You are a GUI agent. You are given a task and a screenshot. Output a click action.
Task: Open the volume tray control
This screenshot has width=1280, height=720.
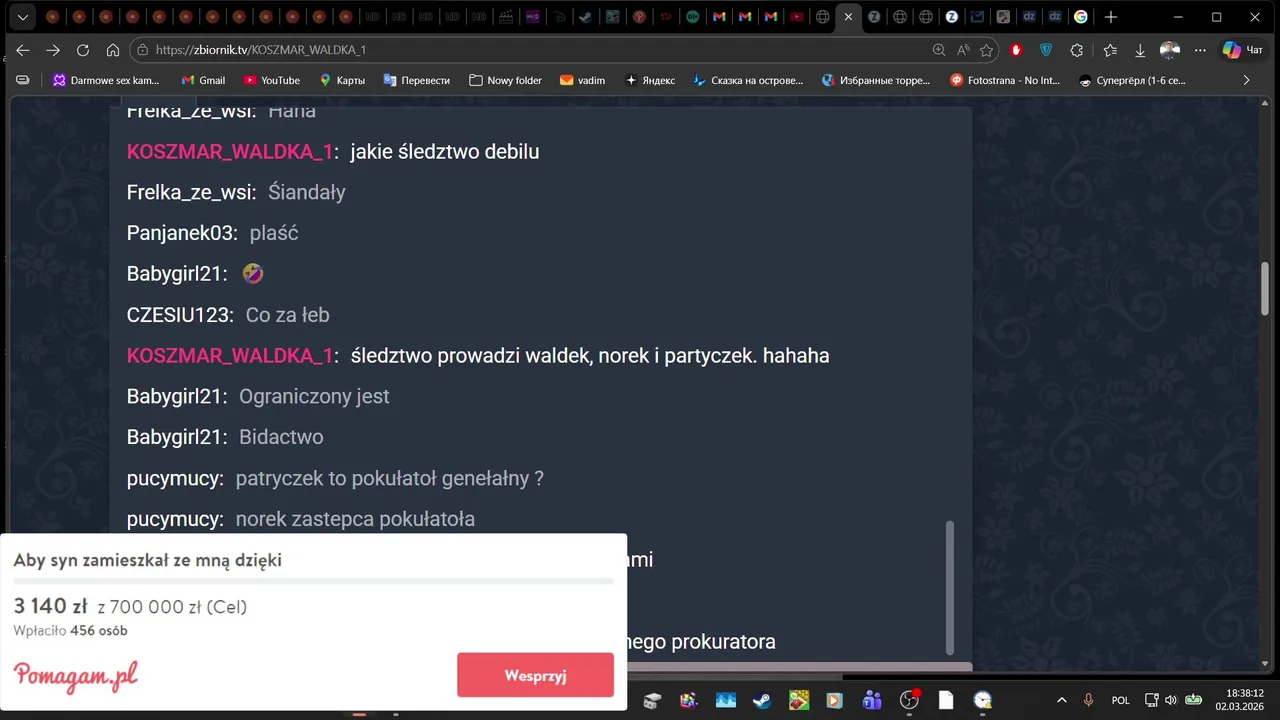pos(1171,700)
